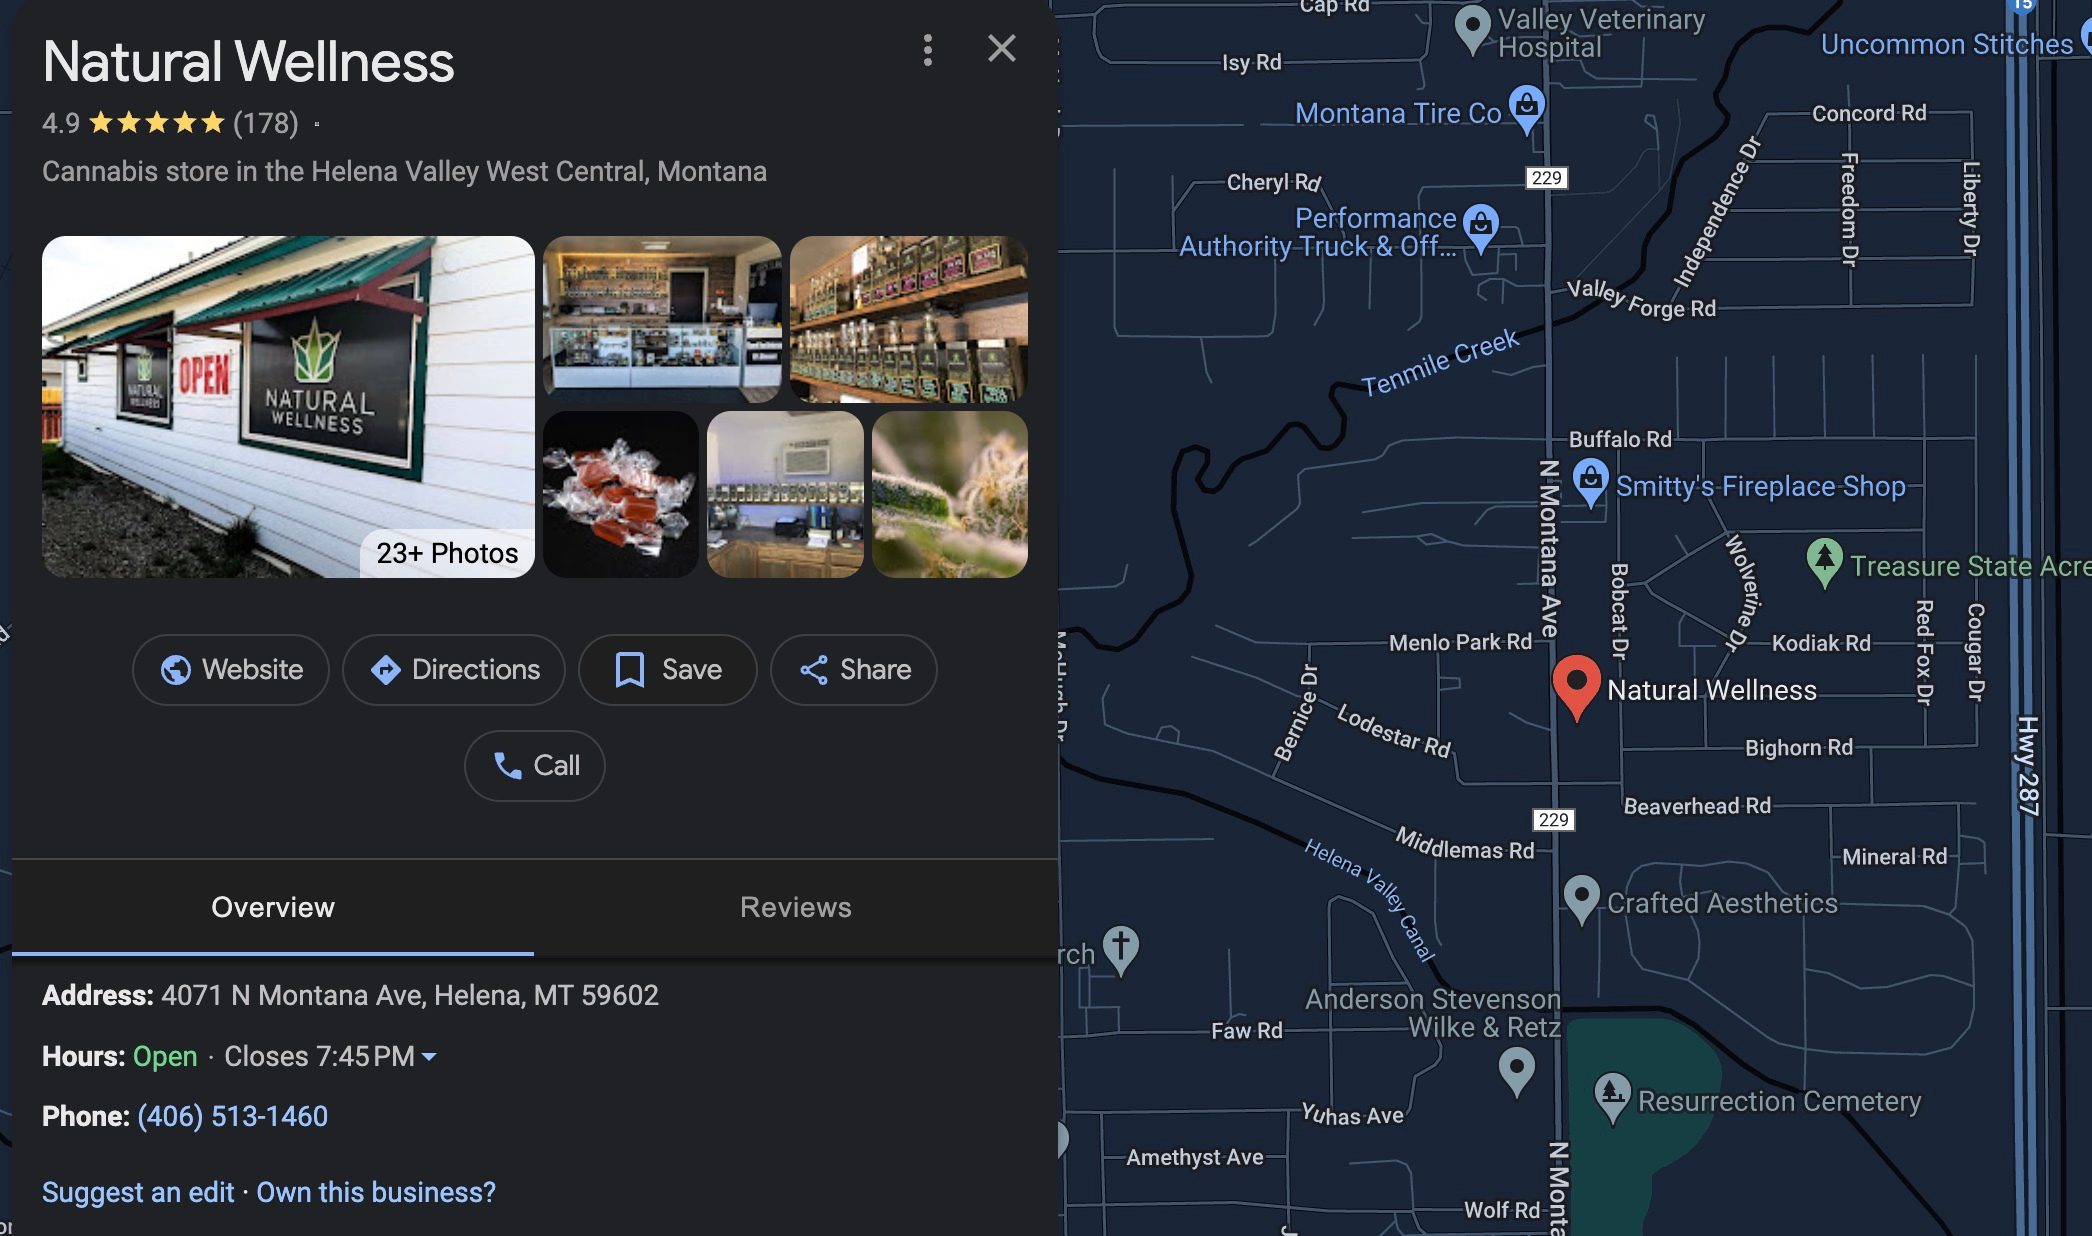Image resolution: width=2092 pixels, height=1236 pixels.
Task: Save this place with the bookmark button
Action: [x=668, y=670]
